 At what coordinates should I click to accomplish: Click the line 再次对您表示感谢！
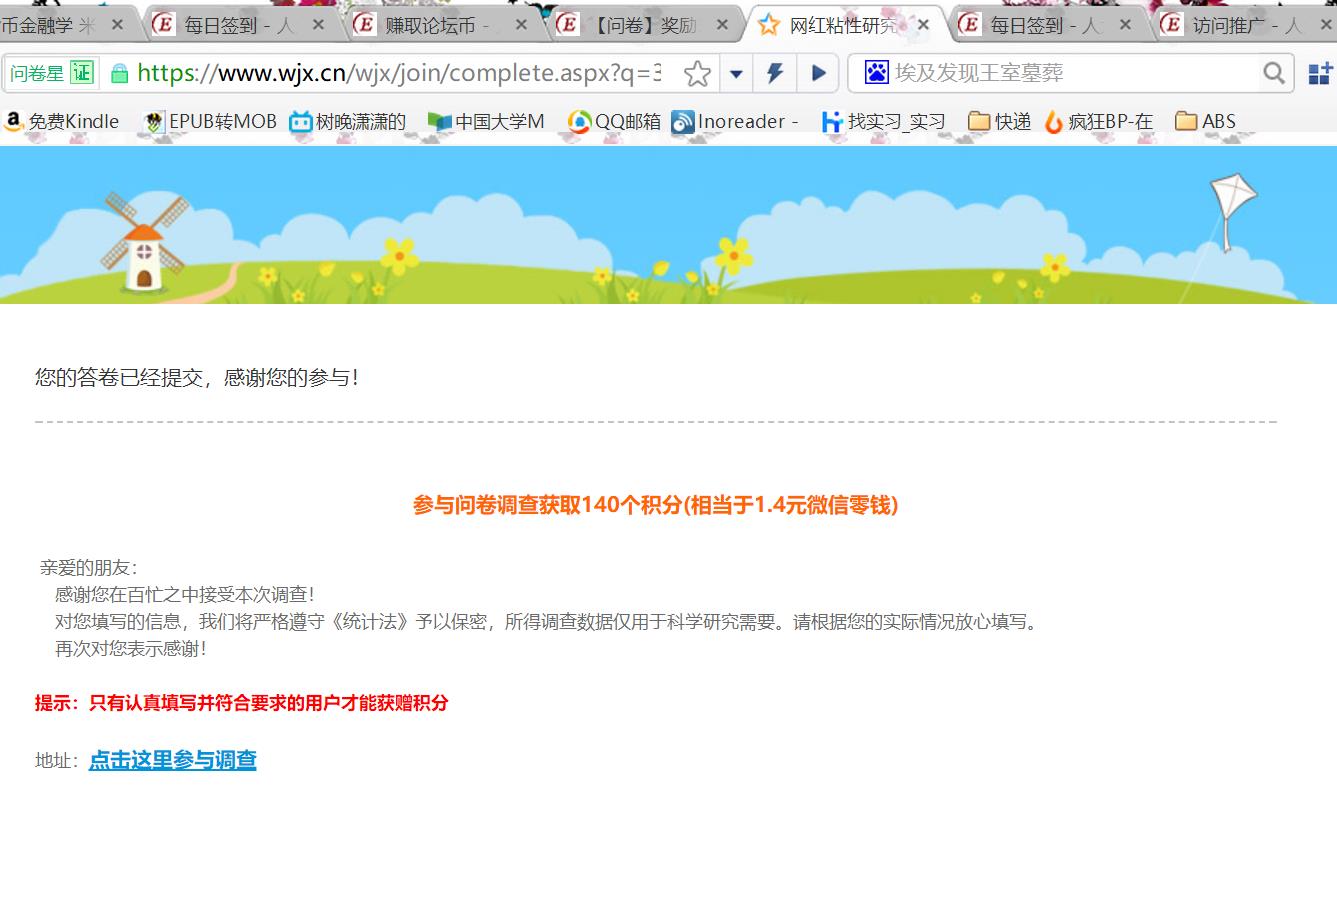131,649
